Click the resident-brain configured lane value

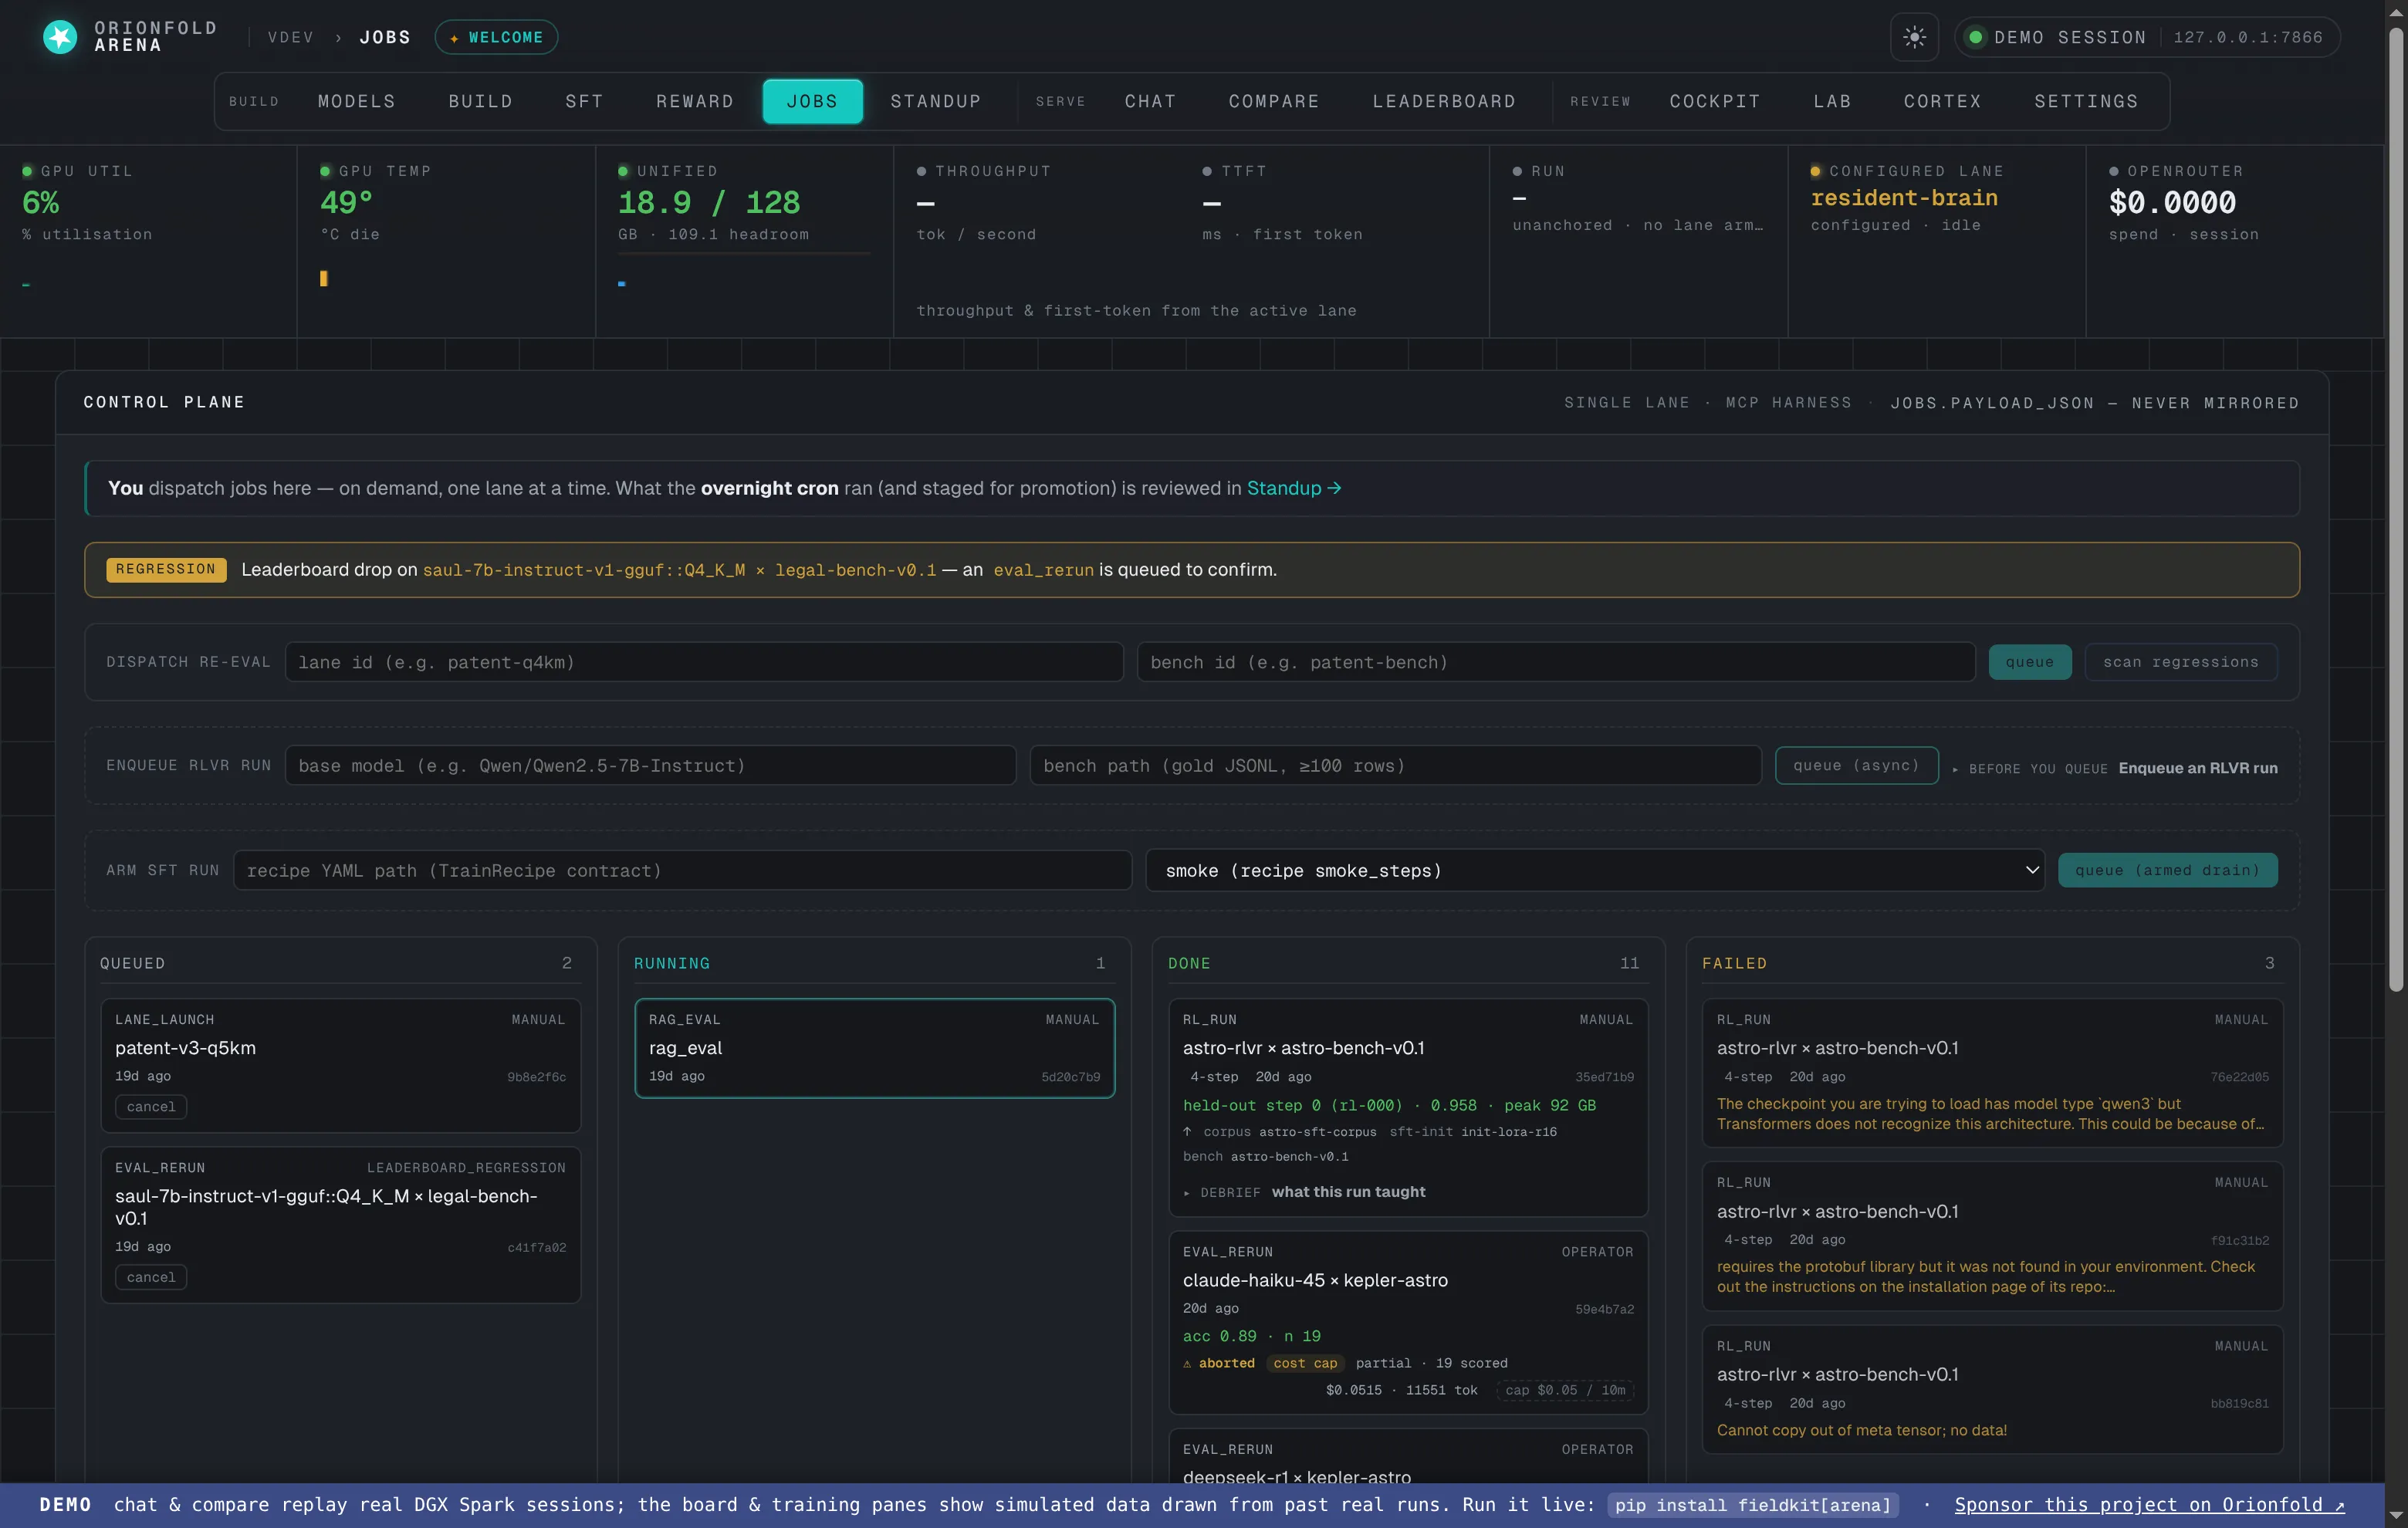click(x=1904, y=198)
